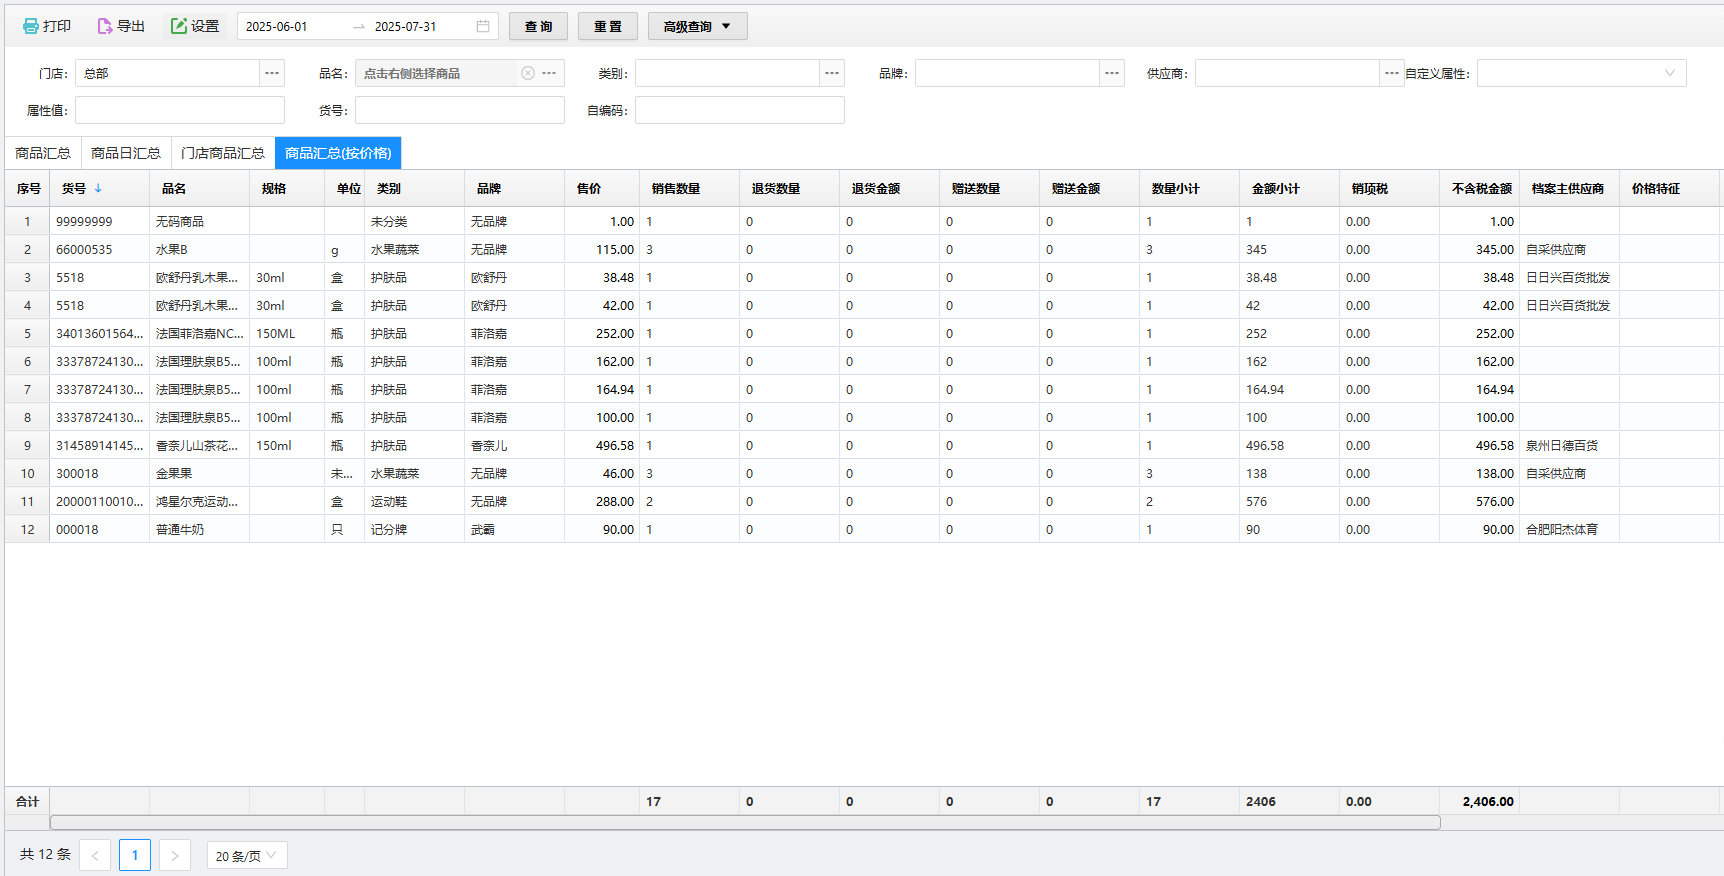Select row with 货号 99999999
The image size is (1724, 876).
click(862, 221)
